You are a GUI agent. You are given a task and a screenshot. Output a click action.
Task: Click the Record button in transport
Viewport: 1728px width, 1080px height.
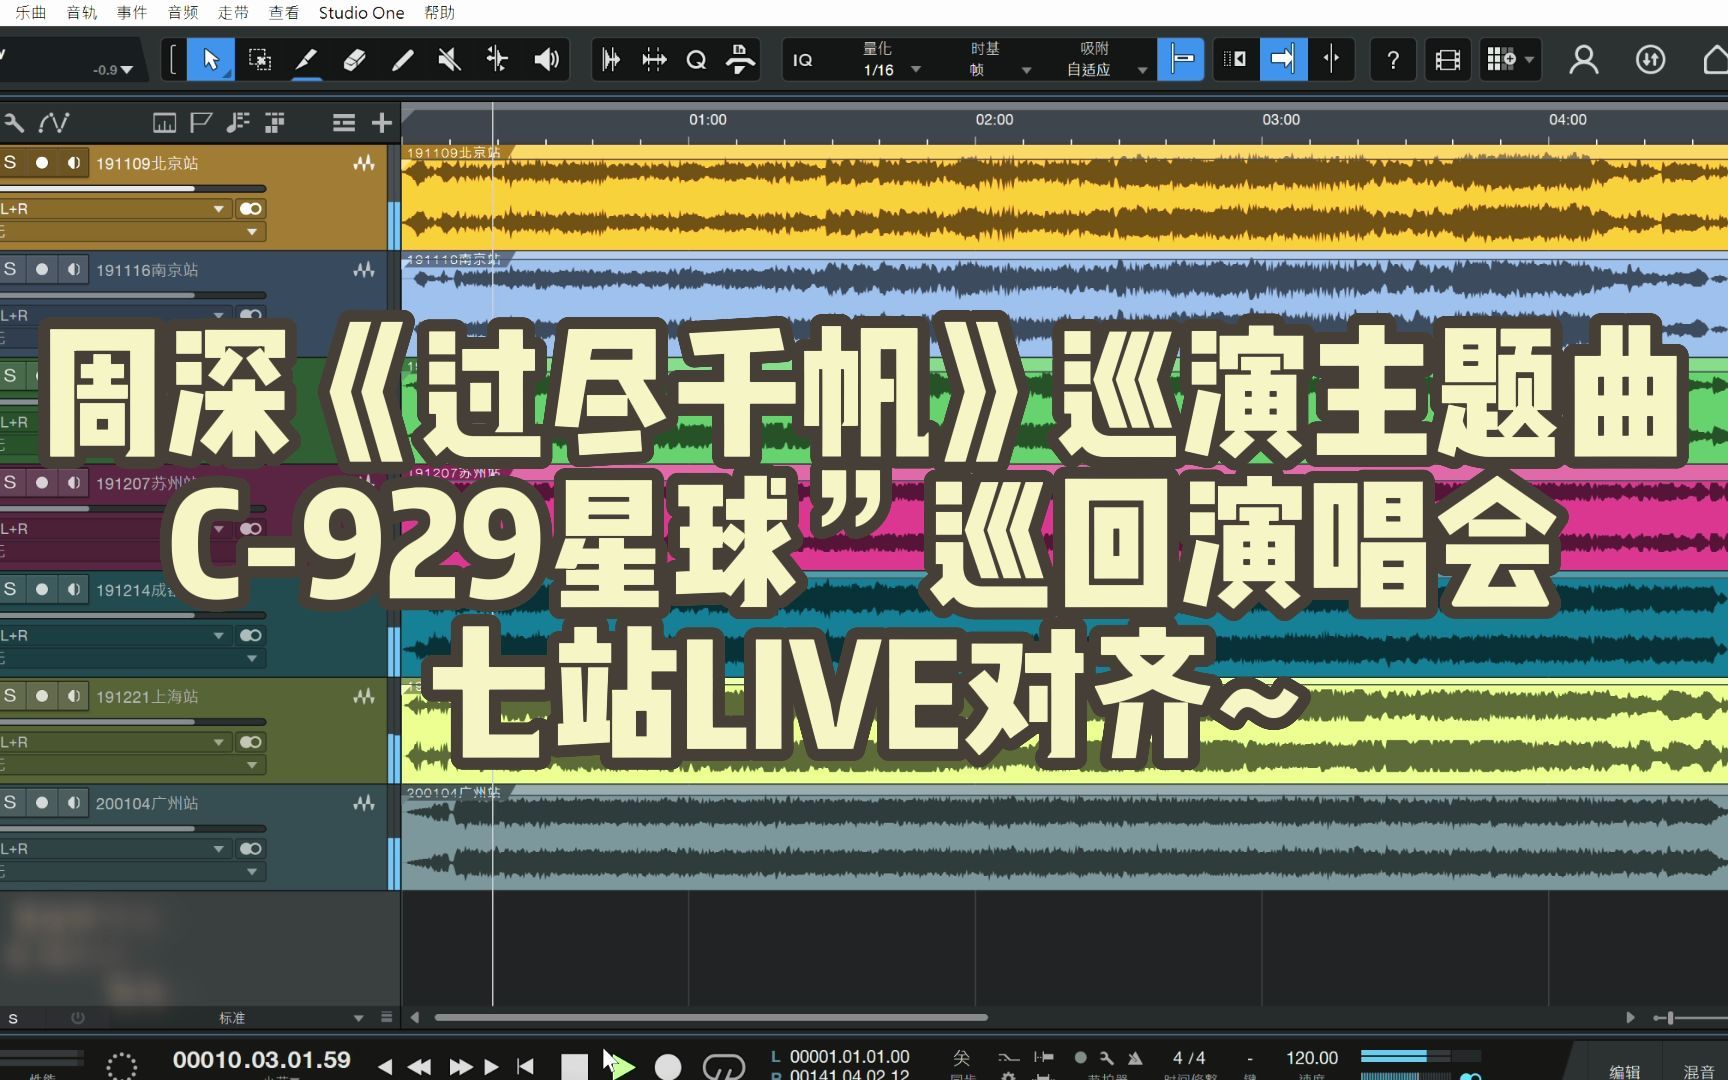[x=668, y=1066]
